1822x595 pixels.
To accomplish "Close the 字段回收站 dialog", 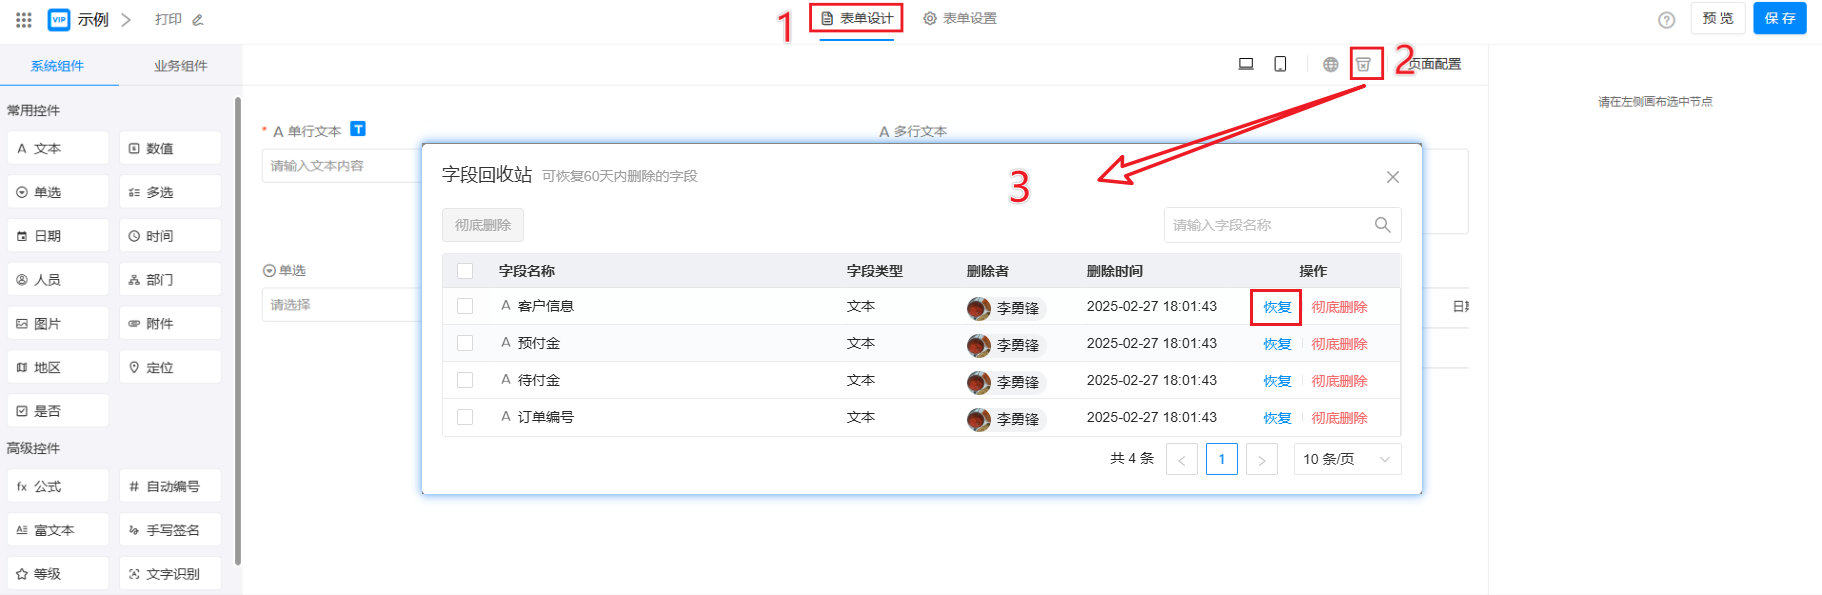I will pyautogui.click(x=1392, y=177).
